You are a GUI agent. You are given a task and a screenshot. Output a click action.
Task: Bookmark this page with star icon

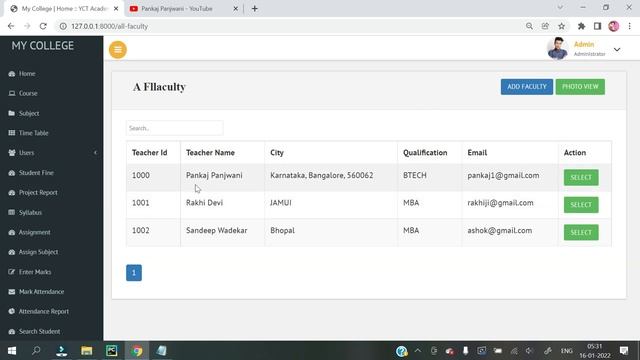(561, 26)
